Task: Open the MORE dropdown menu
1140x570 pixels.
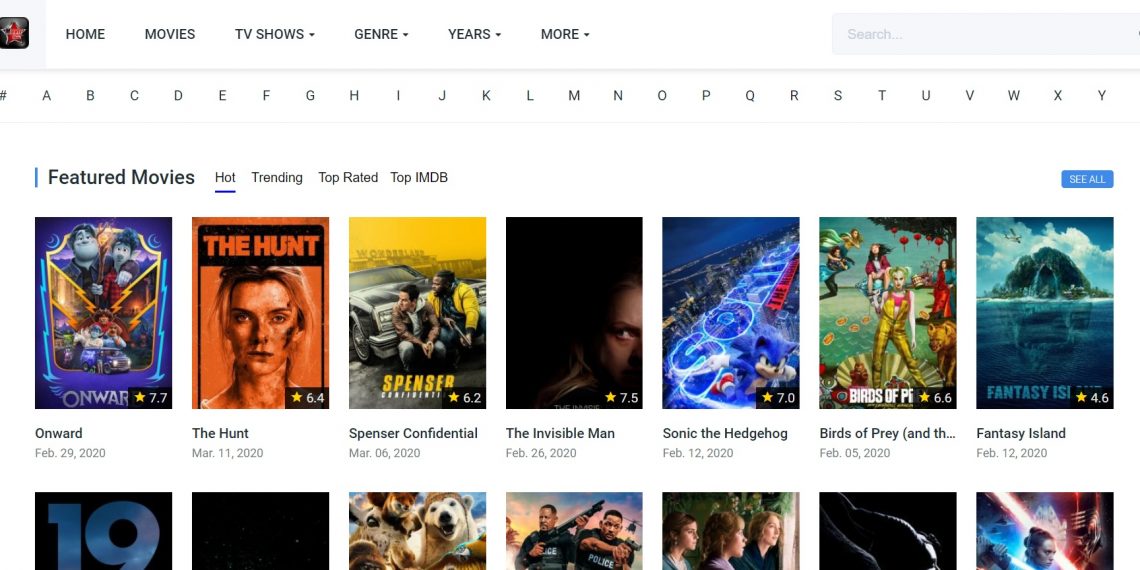Action: tap(565, 34)
